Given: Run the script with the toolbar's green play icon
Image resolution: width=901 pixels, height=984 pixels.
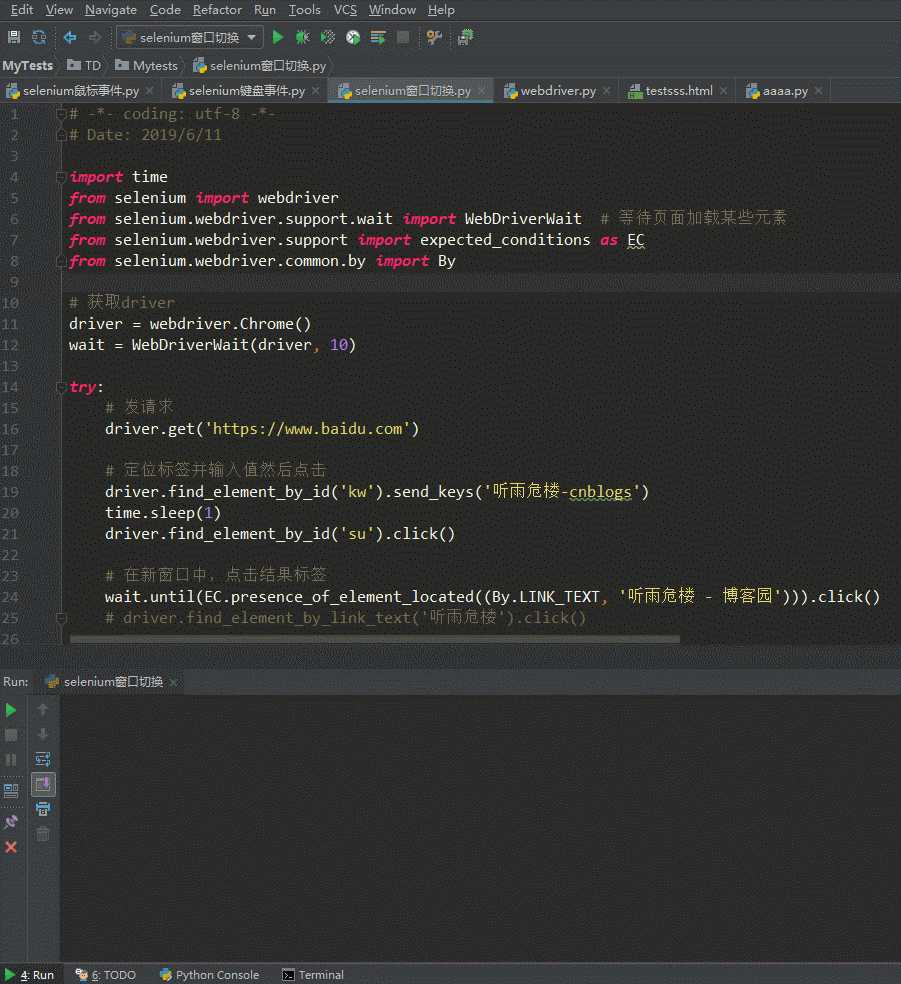Looking at the screenshot, I should pyautogui.click(x=278, y=37).
